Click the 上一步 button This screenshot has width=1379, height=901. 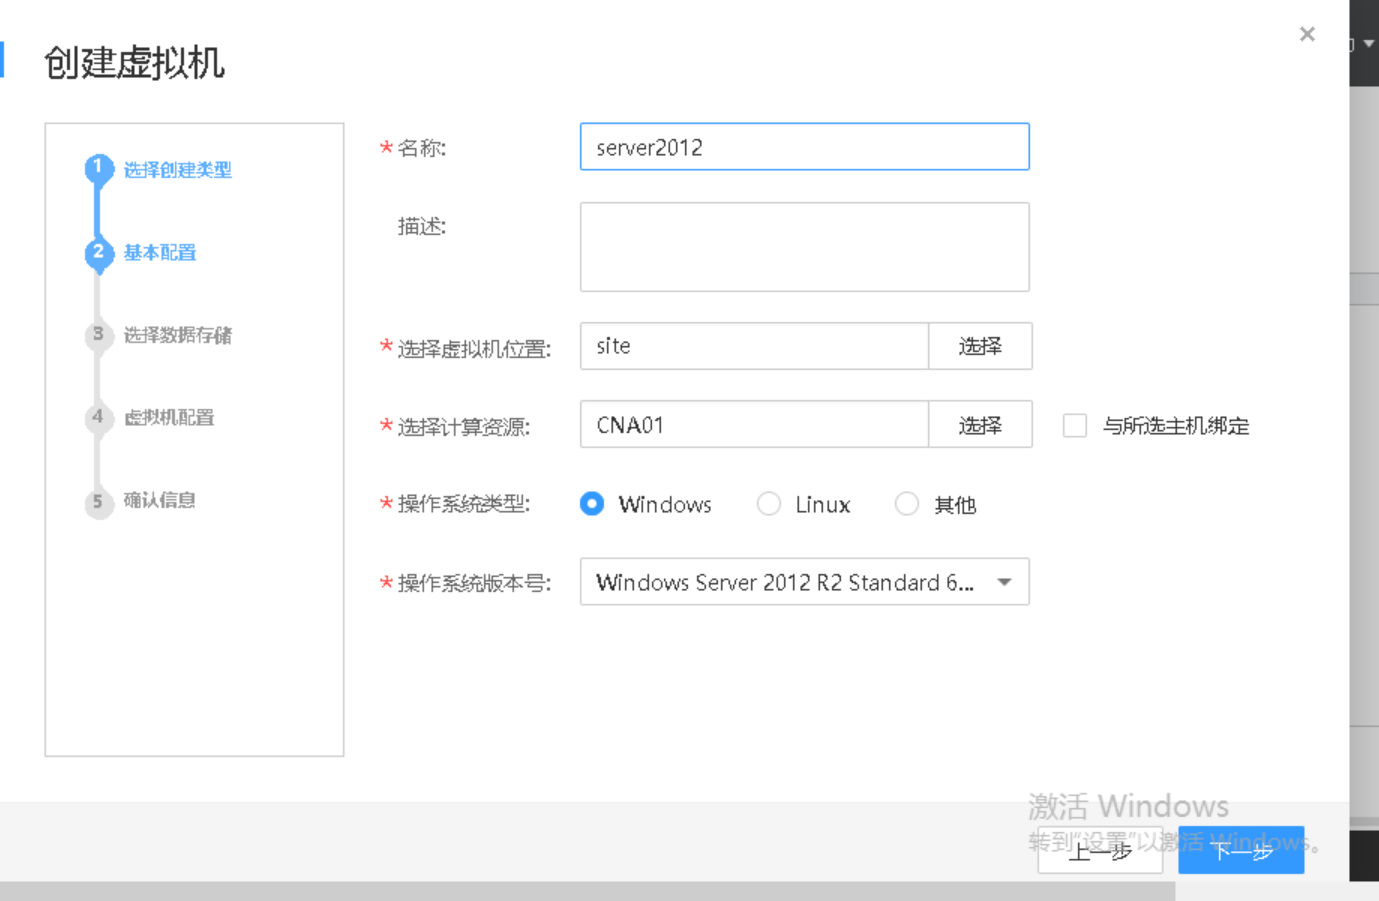[1100, 852]
